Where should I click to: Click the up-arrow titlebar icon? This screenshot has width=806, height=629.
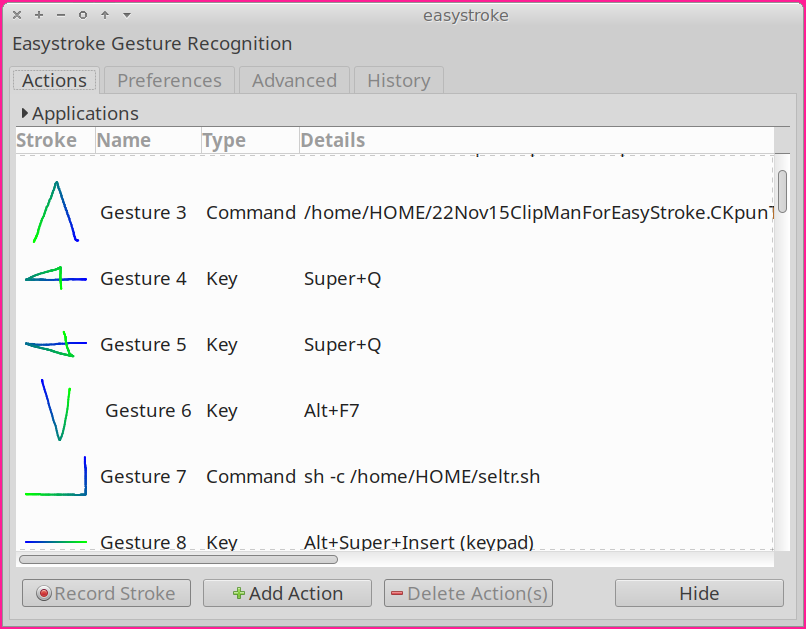click(105, 15)
